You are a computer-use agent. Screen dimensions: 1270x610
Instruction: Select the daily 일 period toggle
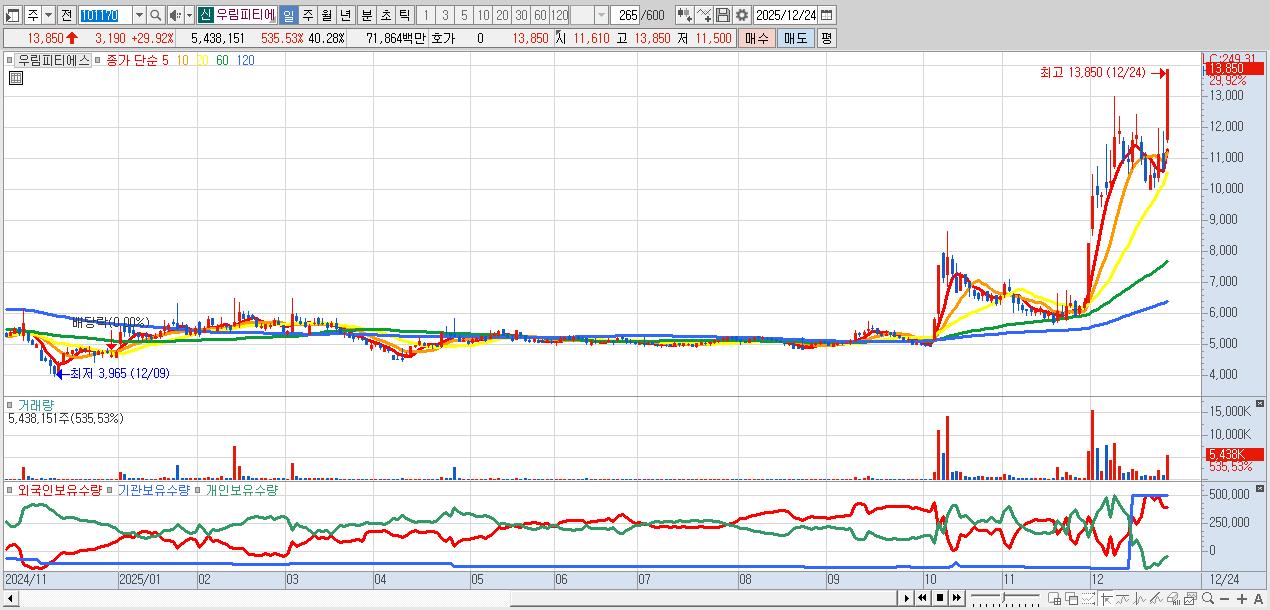288,15
